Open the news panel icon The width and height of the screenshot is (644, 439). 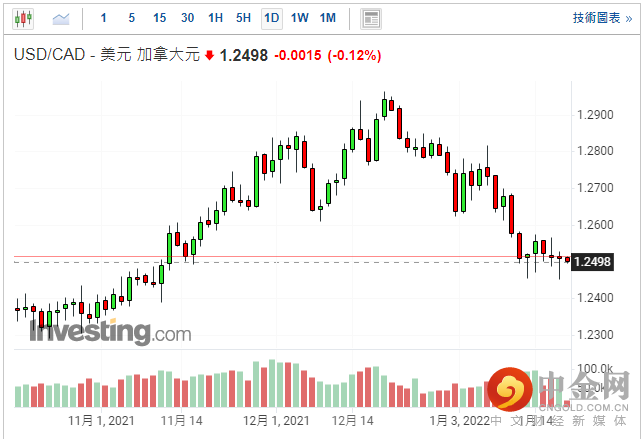(x=371, y=18)
